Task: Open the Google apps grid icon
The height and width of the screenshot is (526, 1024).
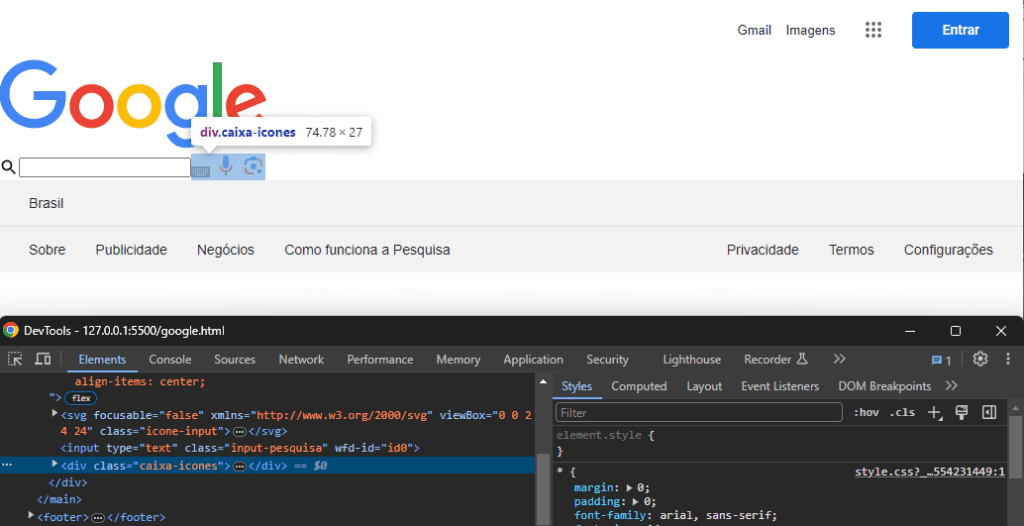Action: (x=873, y=30)
